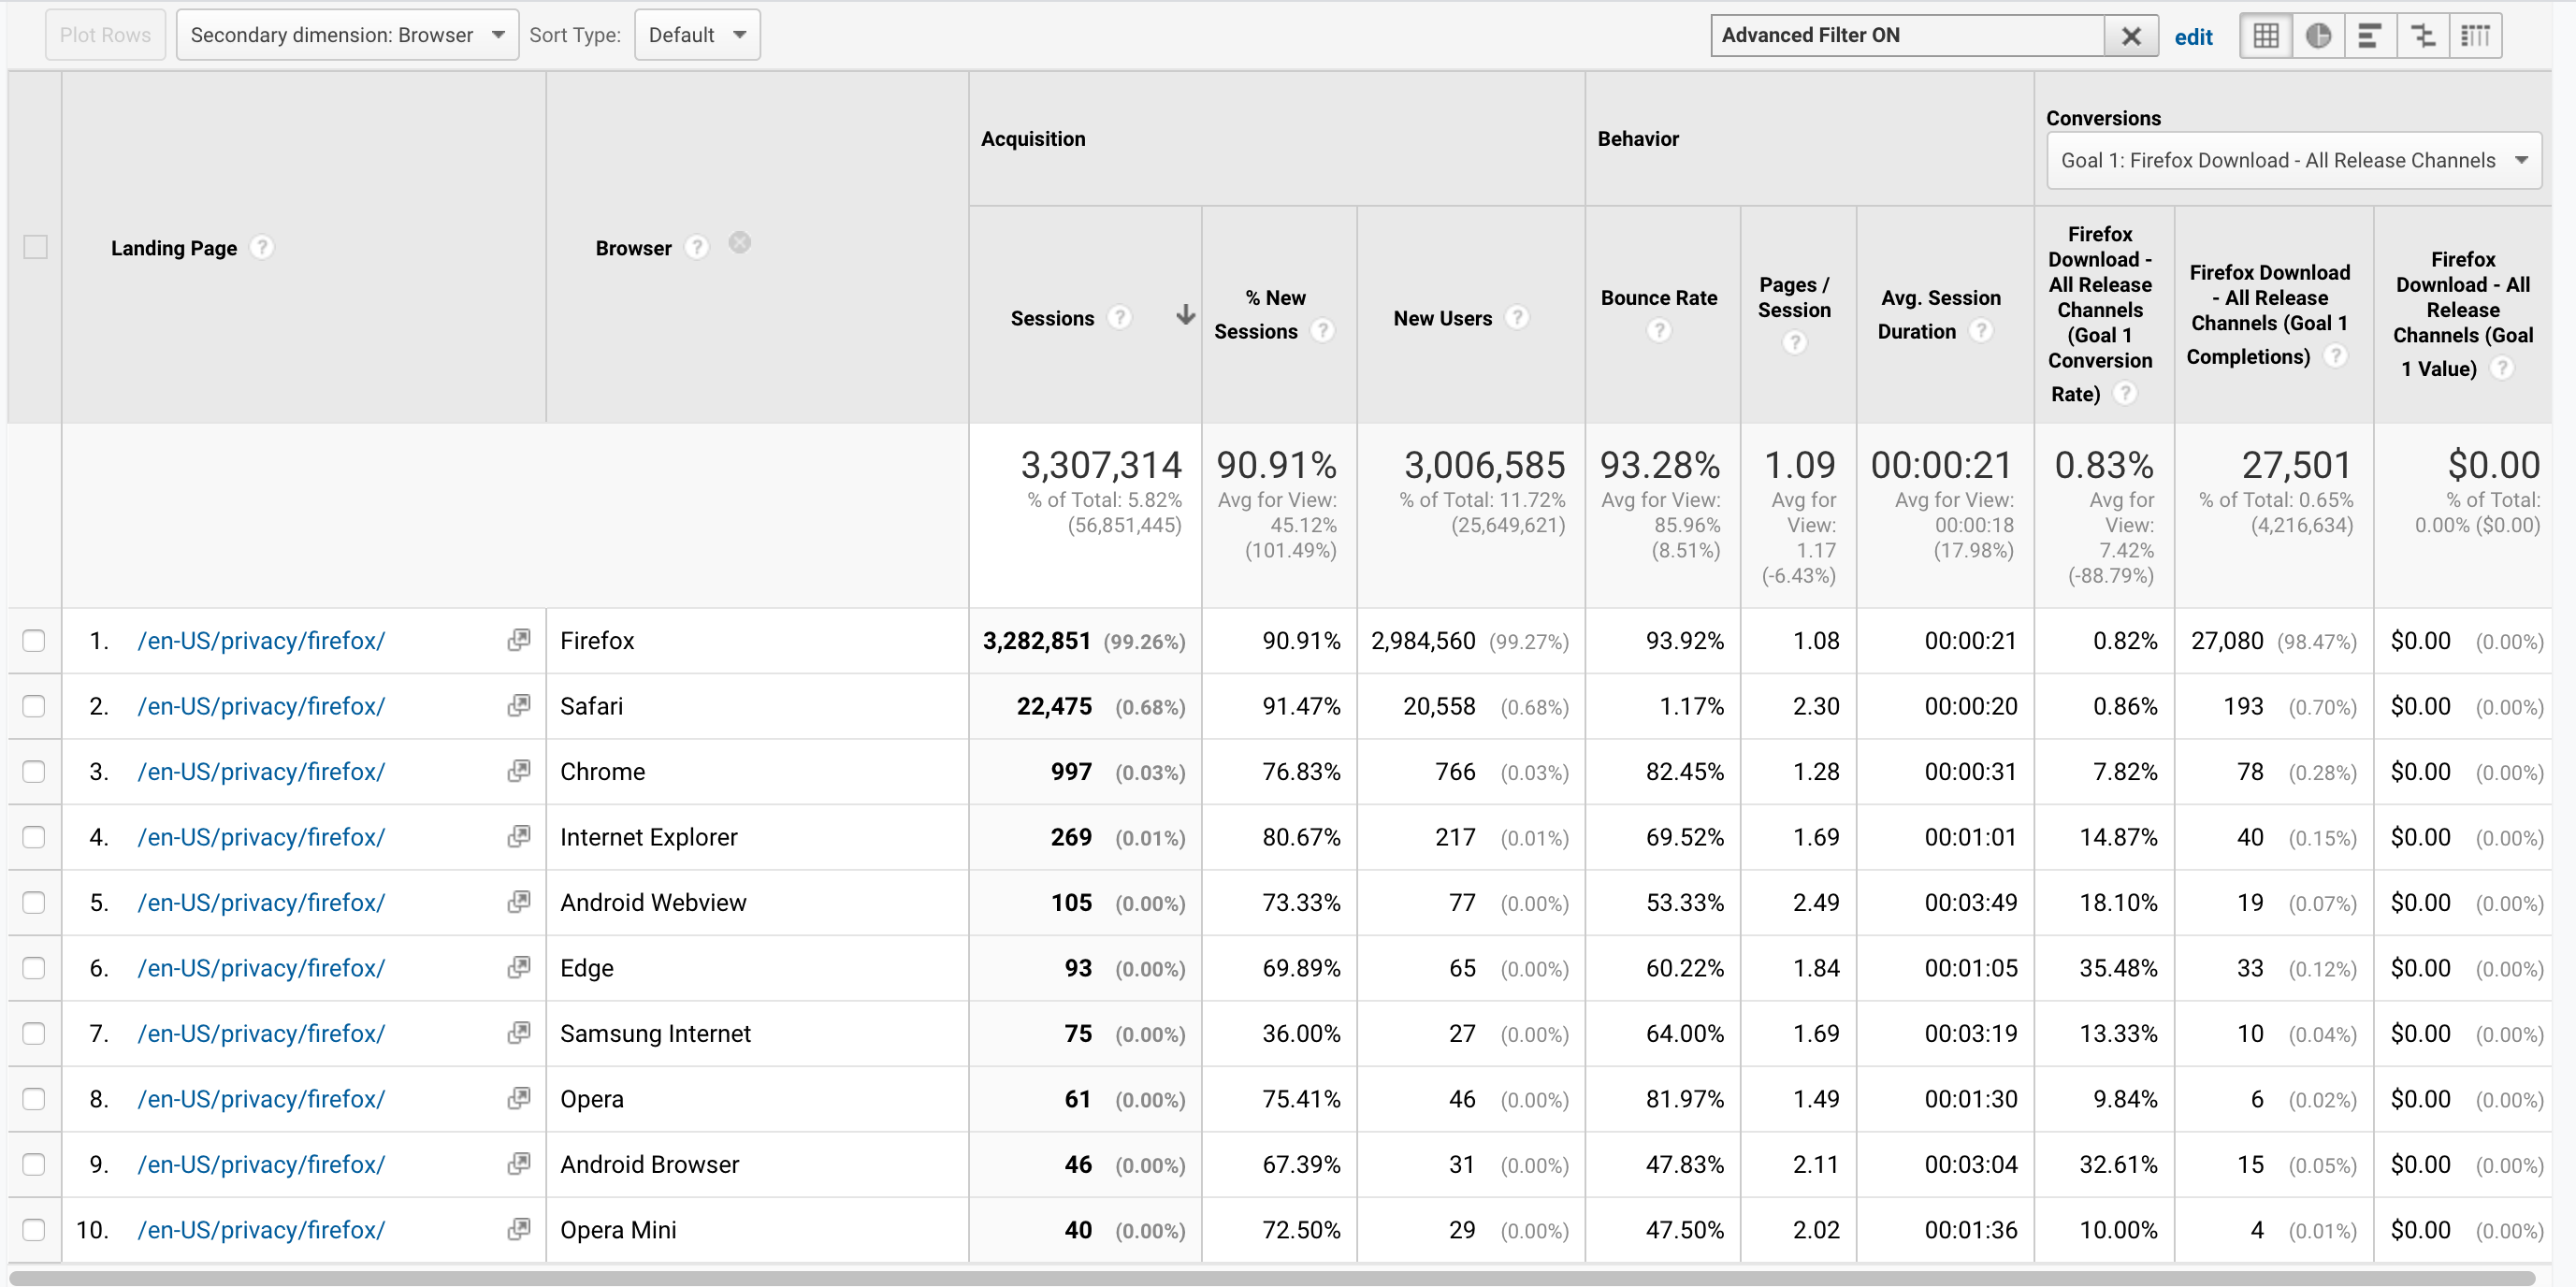The width and height of the screenshot is (2576, 1287).
Task: Check the box for the Safari row
Action: [x=34, y=706]
